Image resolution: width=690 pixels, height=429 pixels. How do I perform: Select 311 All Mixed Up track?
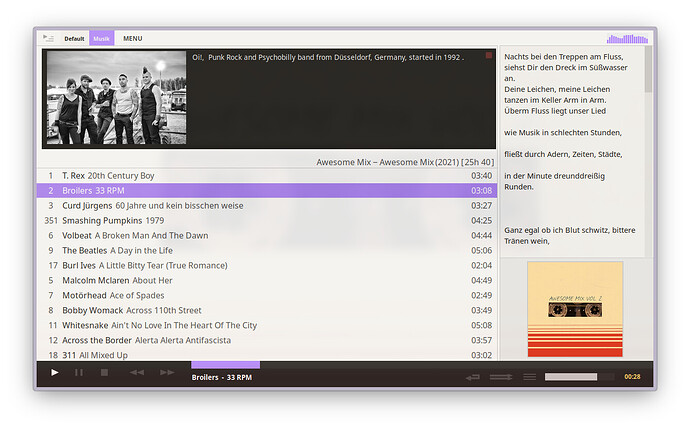click(267, 355)
